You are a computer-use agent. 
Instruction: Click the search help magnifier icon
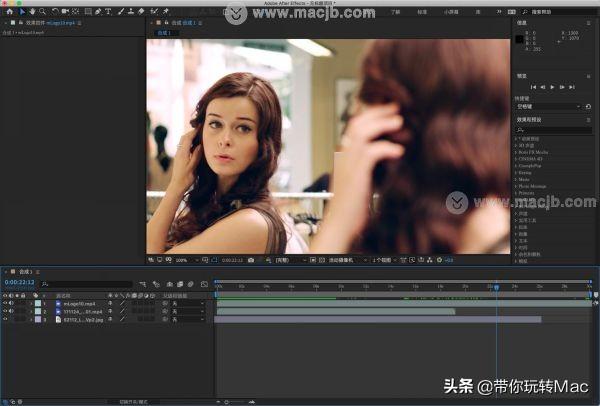[x=525, y=12]
